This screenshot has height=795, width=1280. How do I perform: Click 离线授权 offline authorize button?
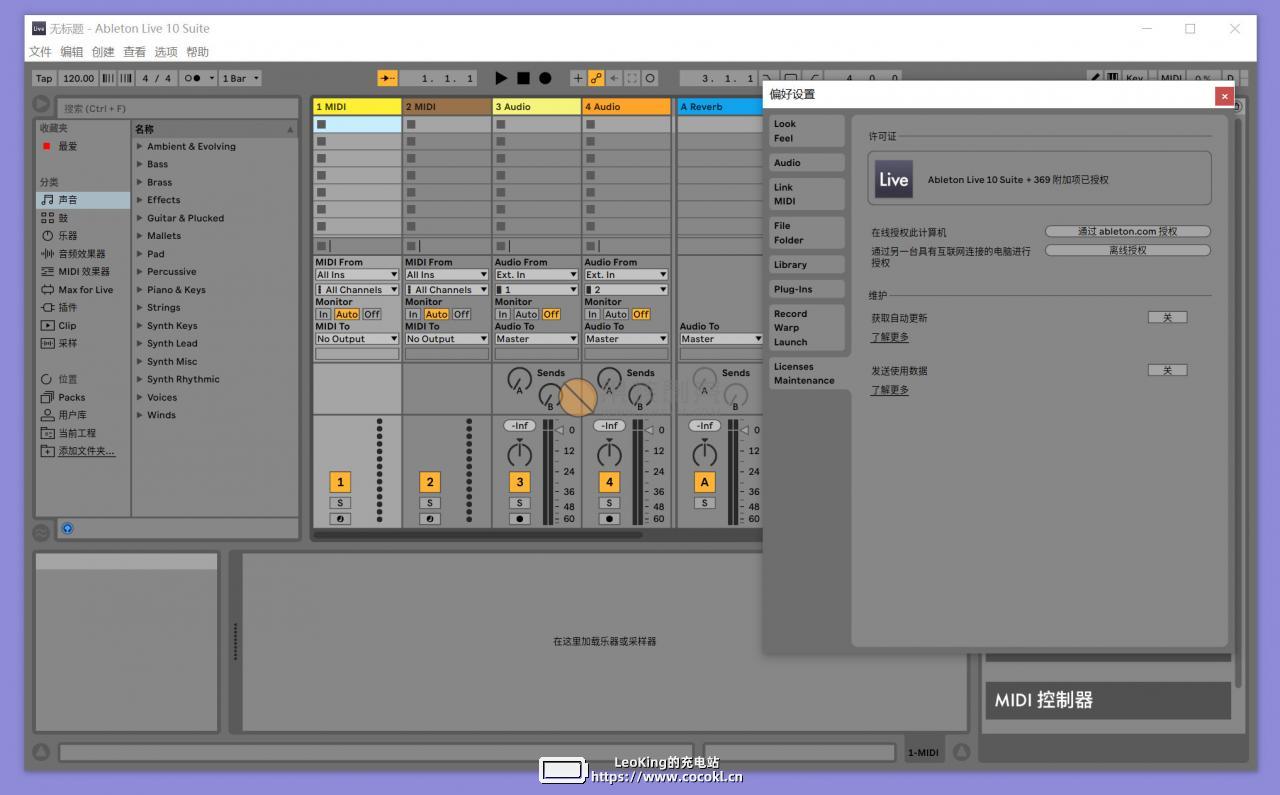point(1127,250)
